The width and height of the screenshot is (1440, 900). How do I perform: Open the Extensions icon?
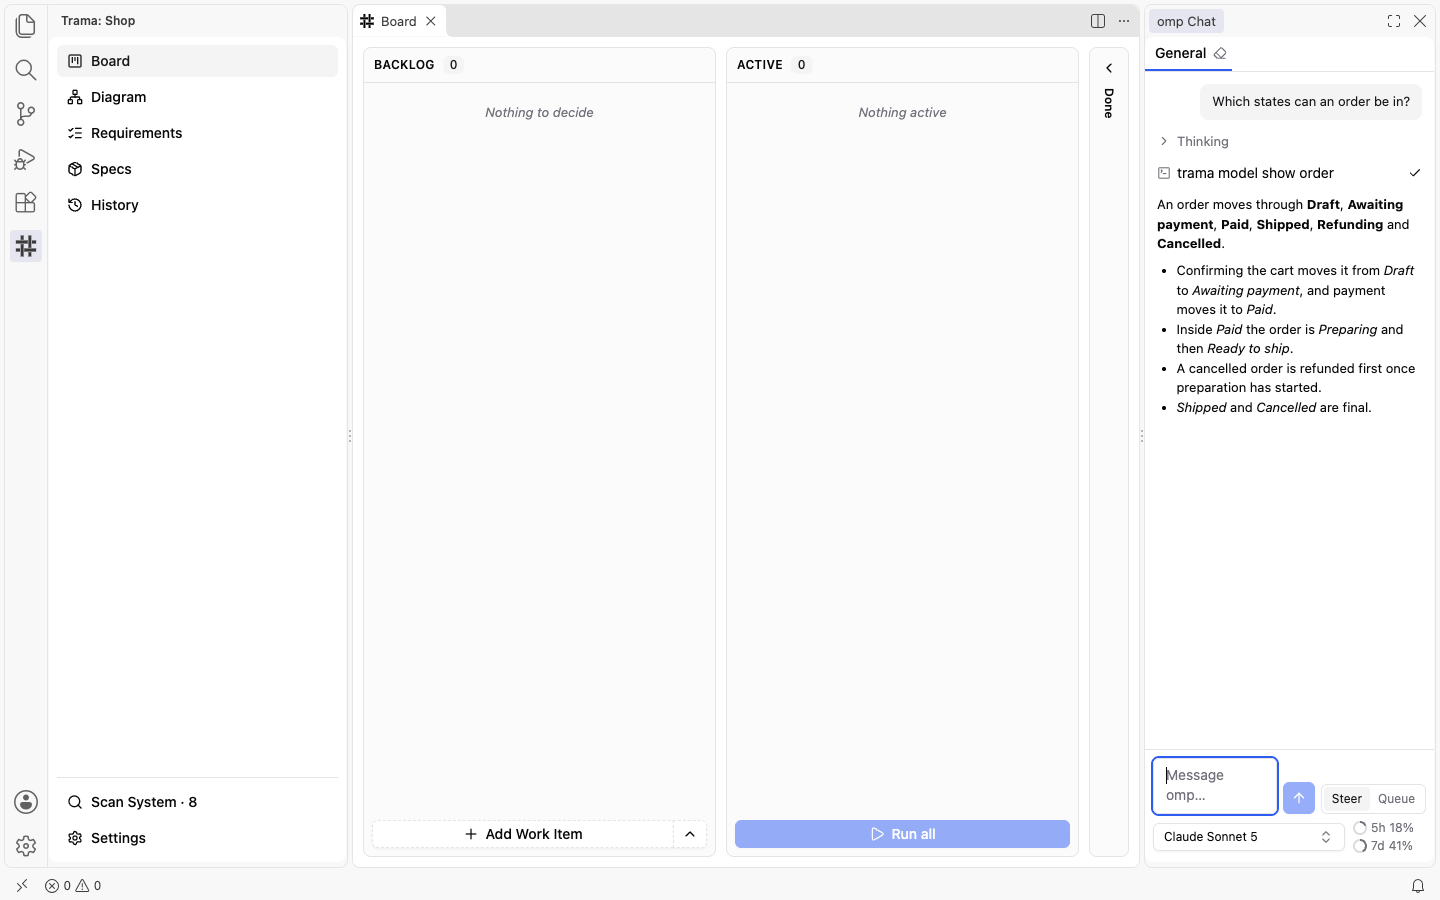(26, 202)
